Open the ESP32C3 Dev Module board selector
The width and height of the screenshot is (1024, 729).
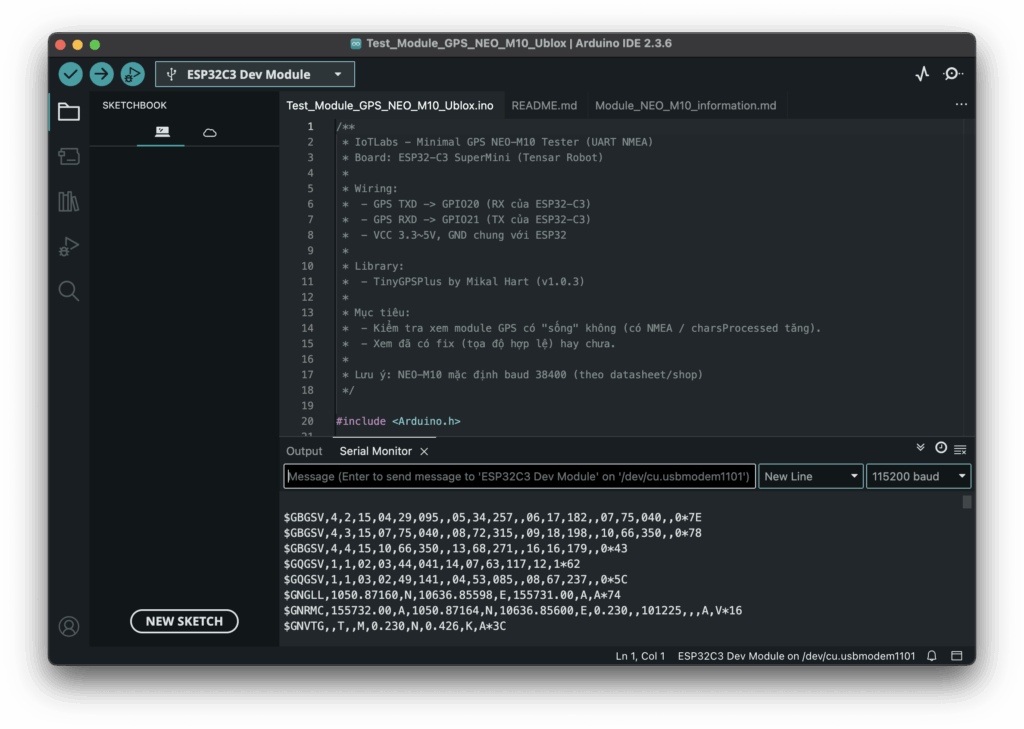click(255, 74)
